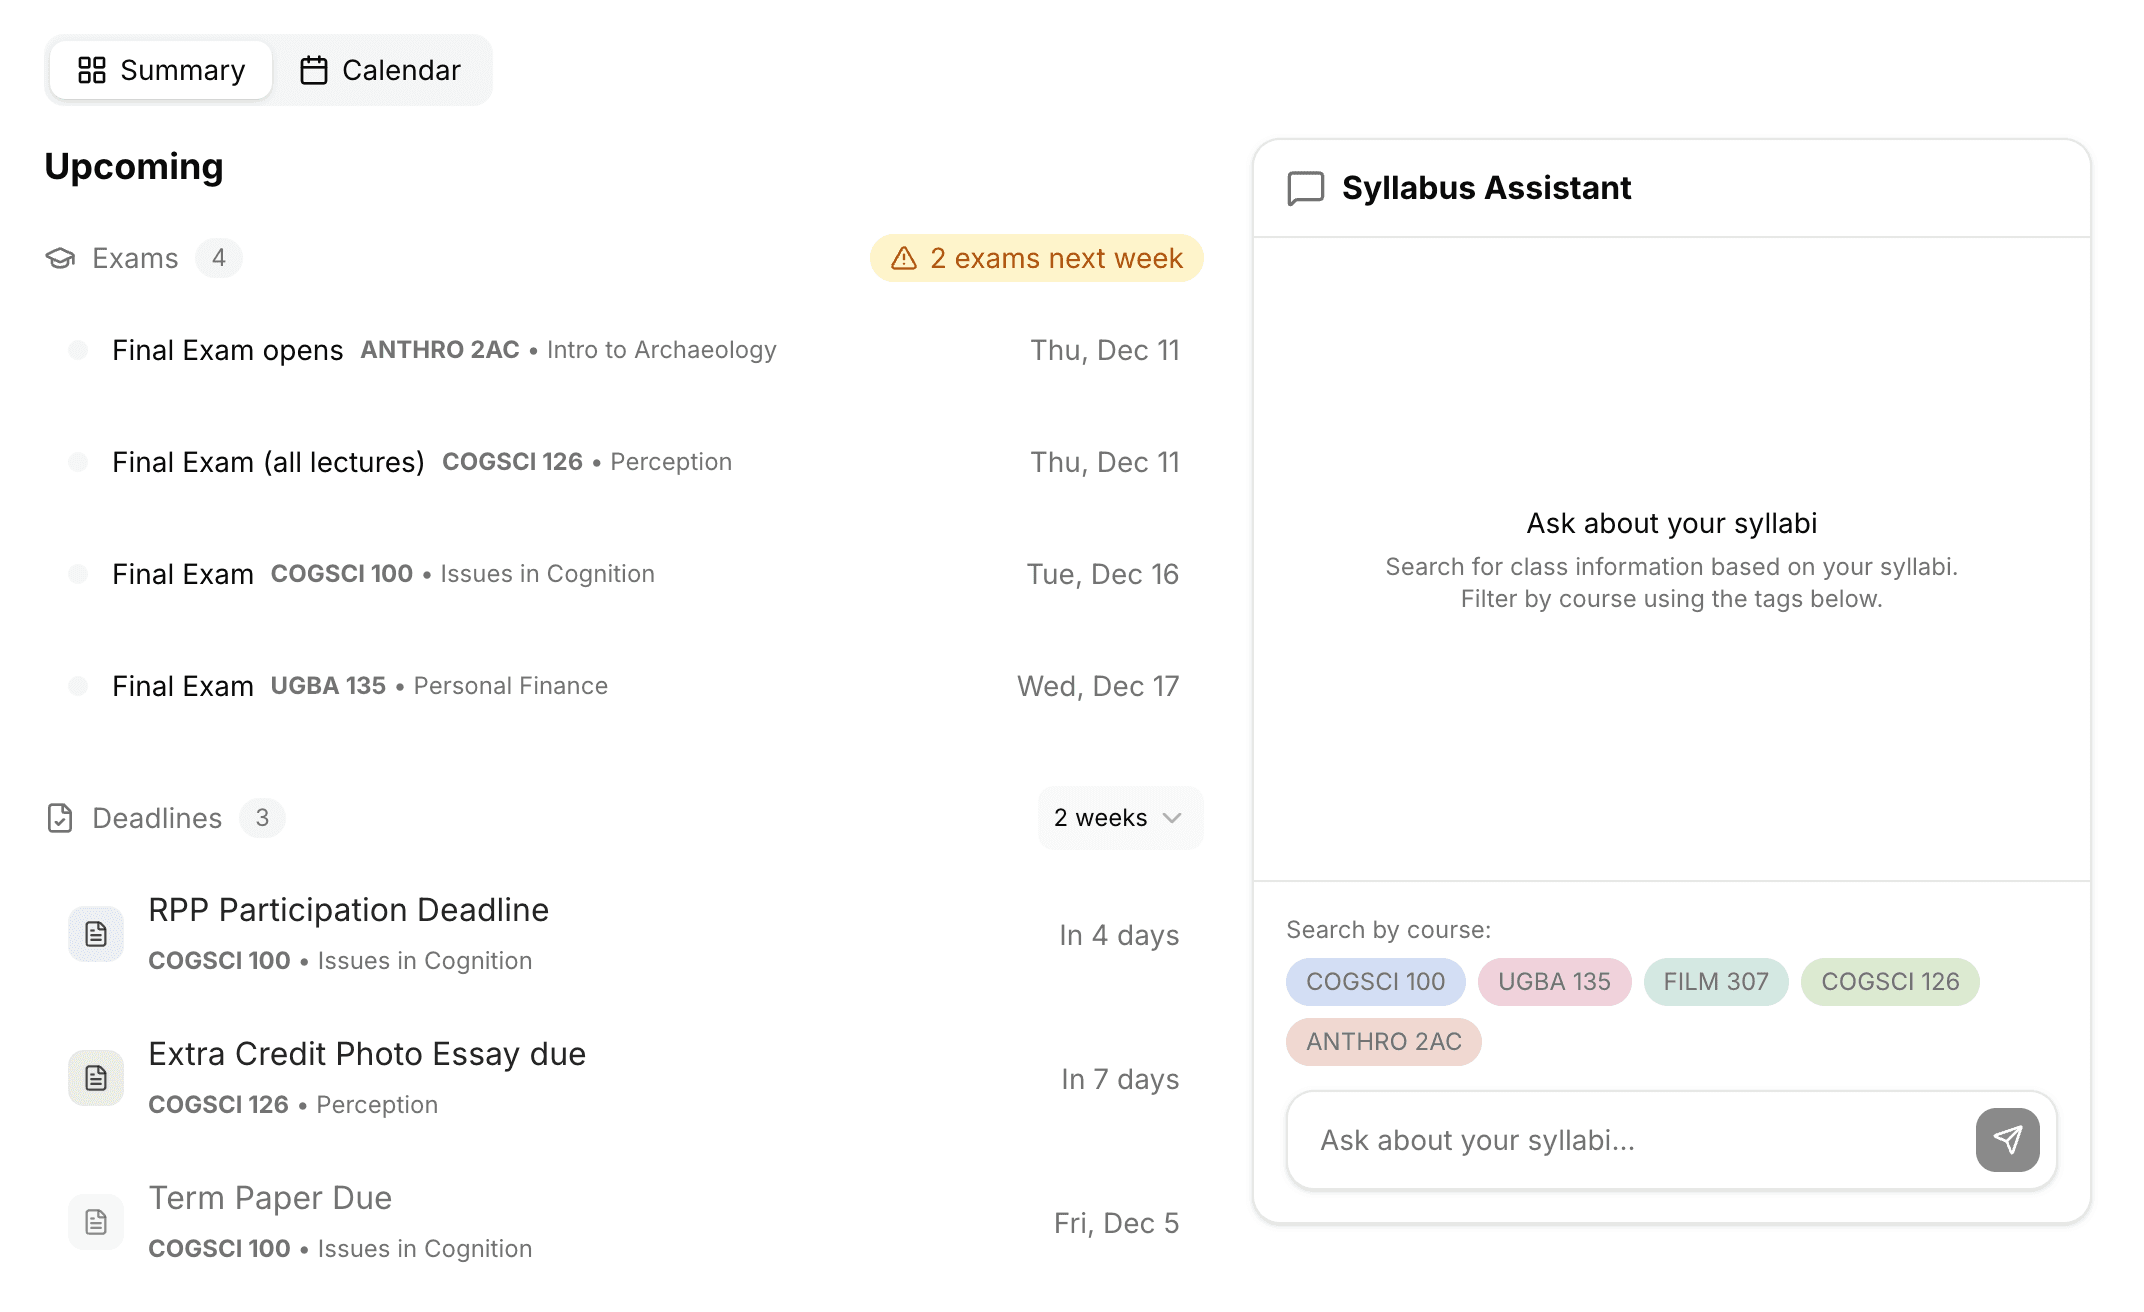Click the Ask about your syllabi input field
2144x1312 pixels.
(1600, 1140)
